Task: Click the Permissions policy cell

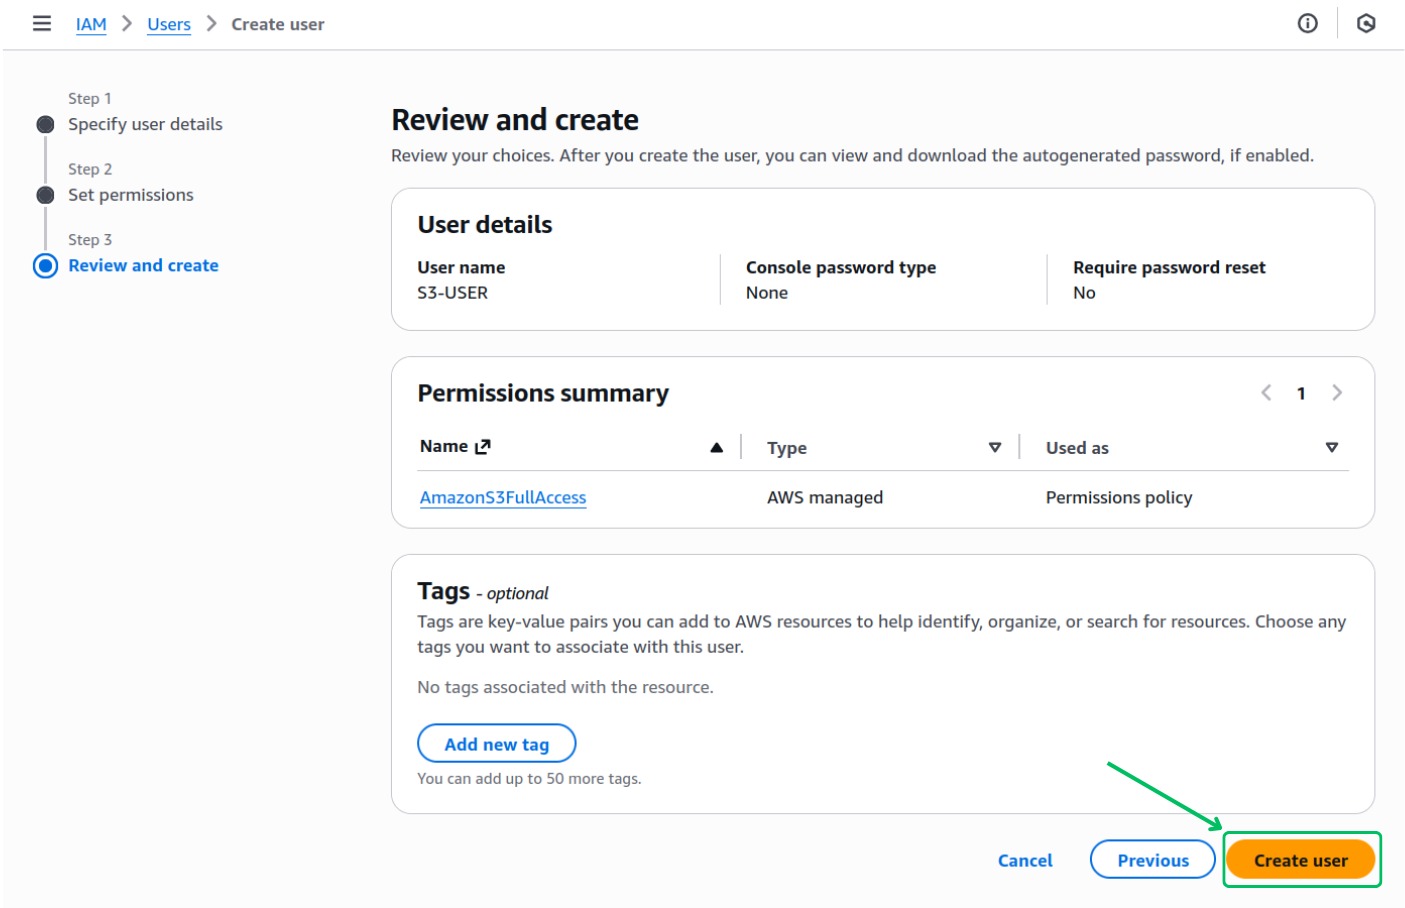Action: pos(1119,497)
